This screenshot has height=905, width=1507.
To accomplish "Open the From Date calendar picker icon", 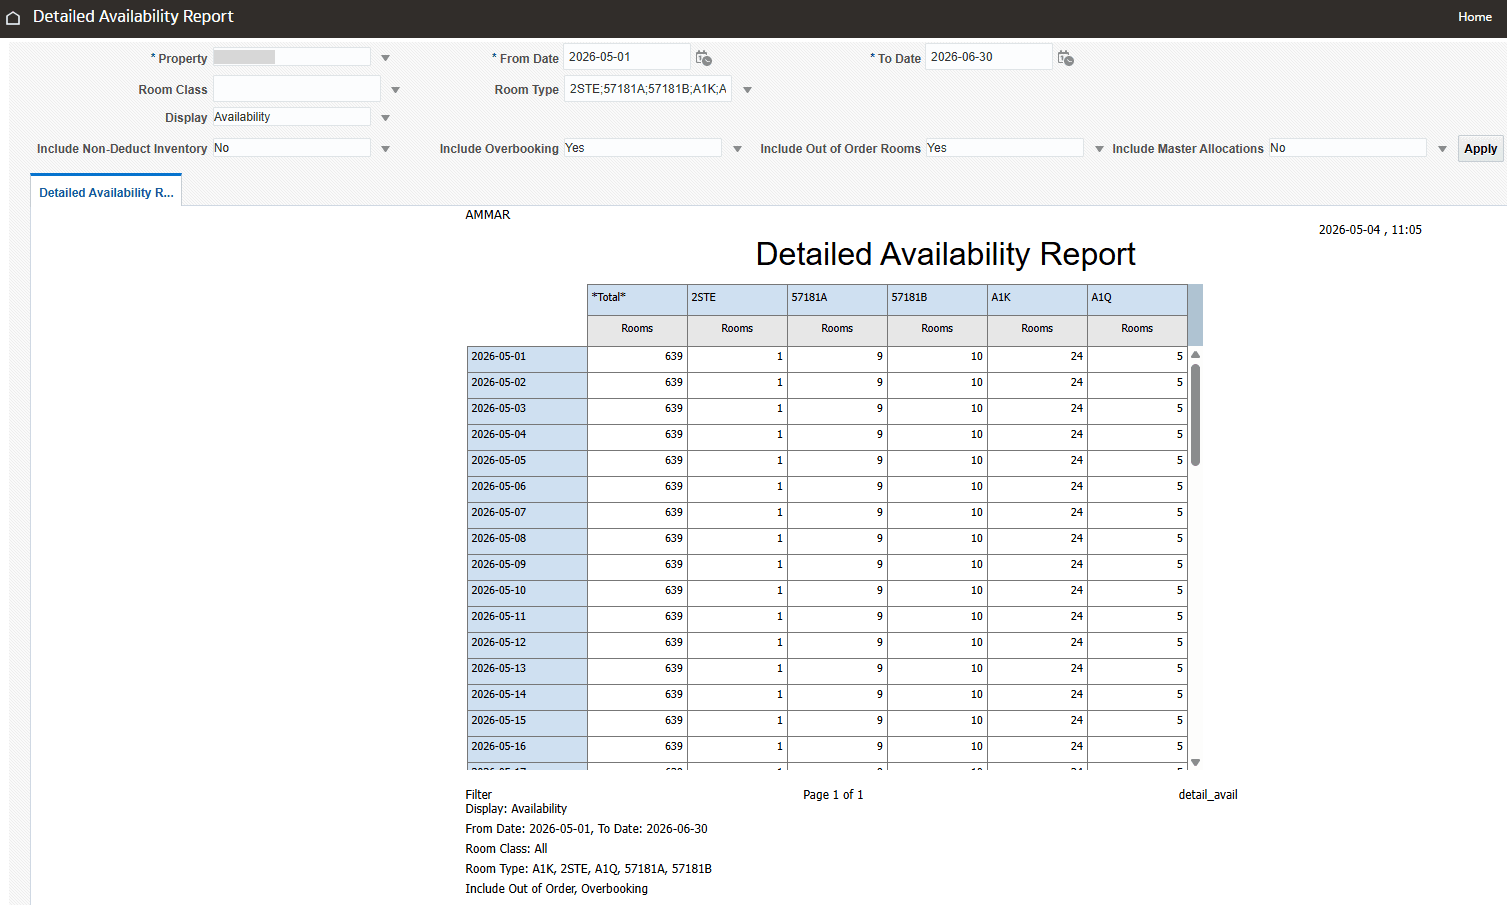I will pyautogui.click(x=704, y=58).
